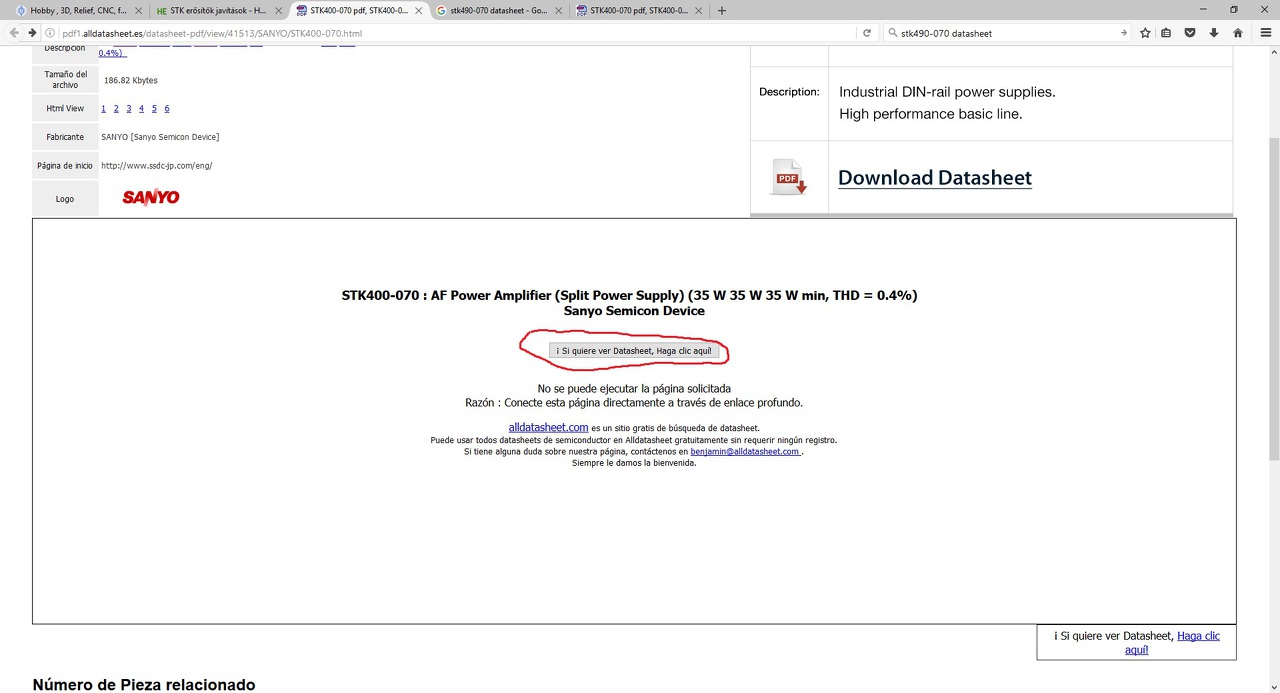
Task: Click the 'Página de inicio' row label
Action: [65, 166]
